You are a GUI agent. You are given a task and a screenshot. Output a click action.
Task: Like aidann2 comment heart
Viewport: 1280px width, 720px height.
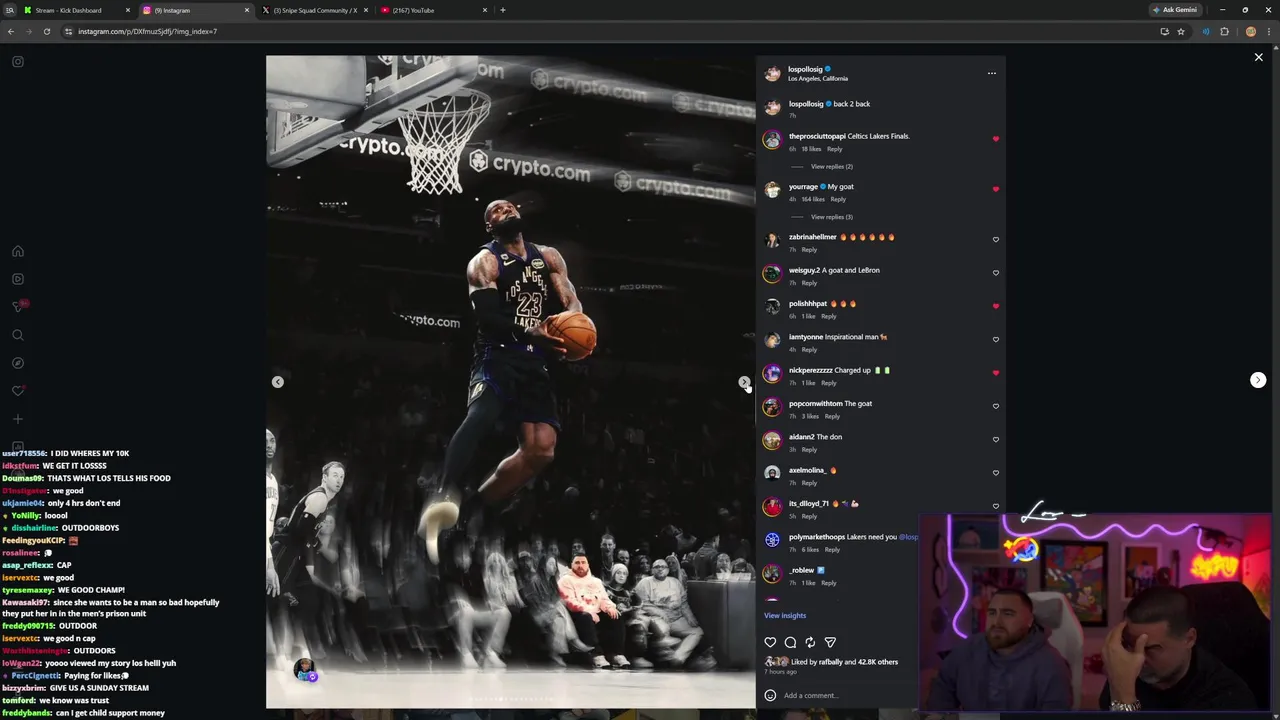[996, 439]
